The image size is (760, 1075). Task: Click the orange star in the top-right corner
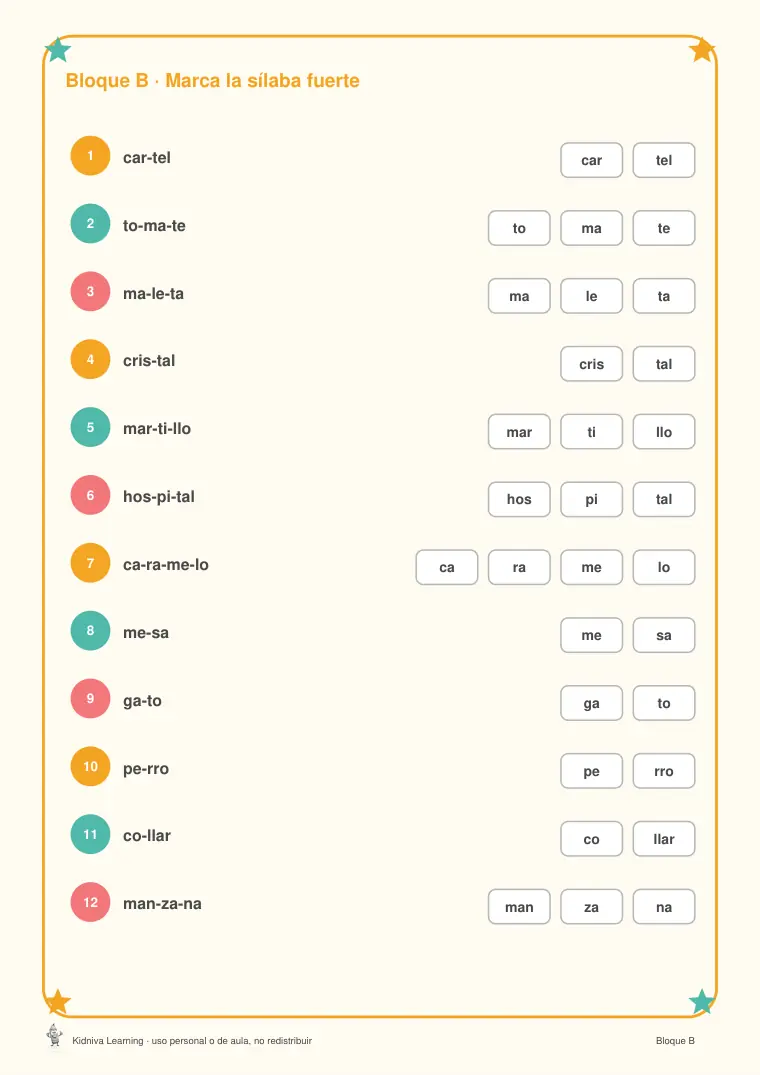(702, 49)
